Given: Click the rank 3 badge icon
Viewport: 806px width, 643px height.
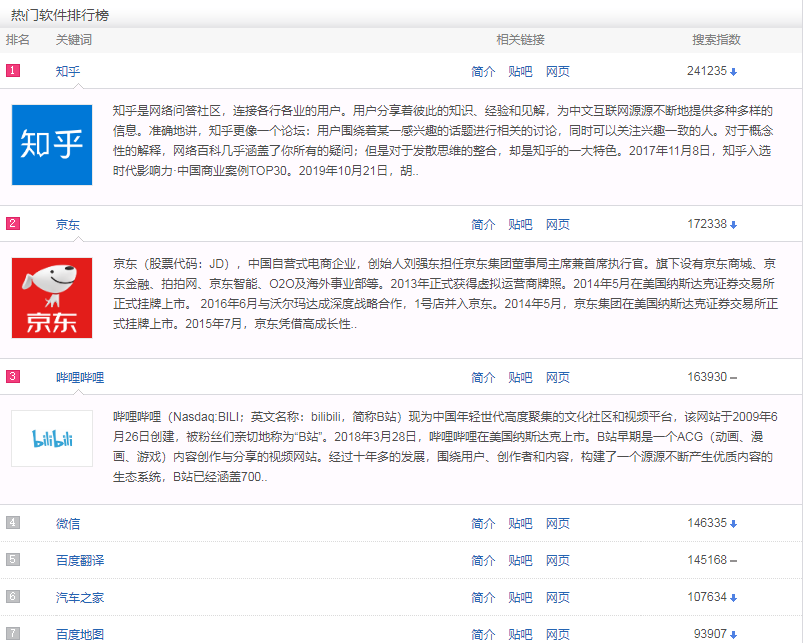Looking at the screenshot, I should tap(13, 377).
